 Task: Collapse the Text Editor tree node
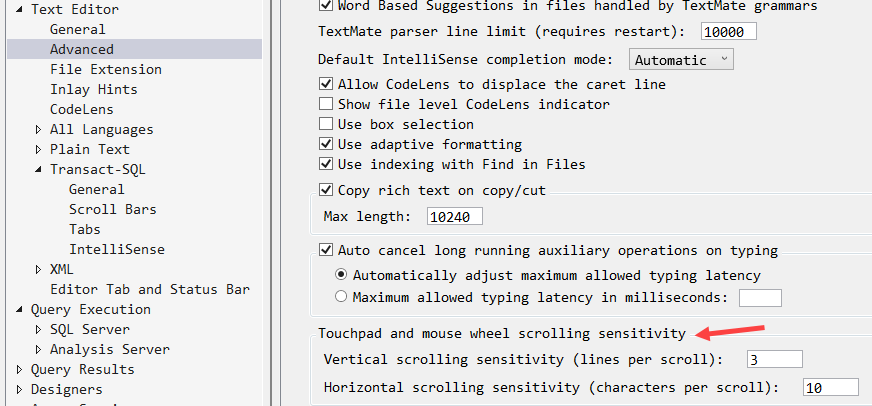click(x=19, y=9)
